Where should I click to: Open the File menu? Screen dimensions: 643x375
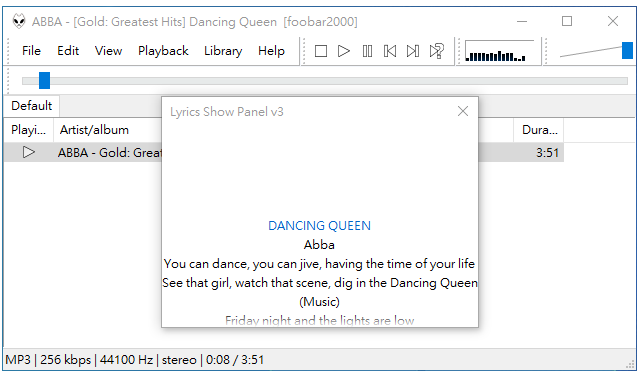31,51
